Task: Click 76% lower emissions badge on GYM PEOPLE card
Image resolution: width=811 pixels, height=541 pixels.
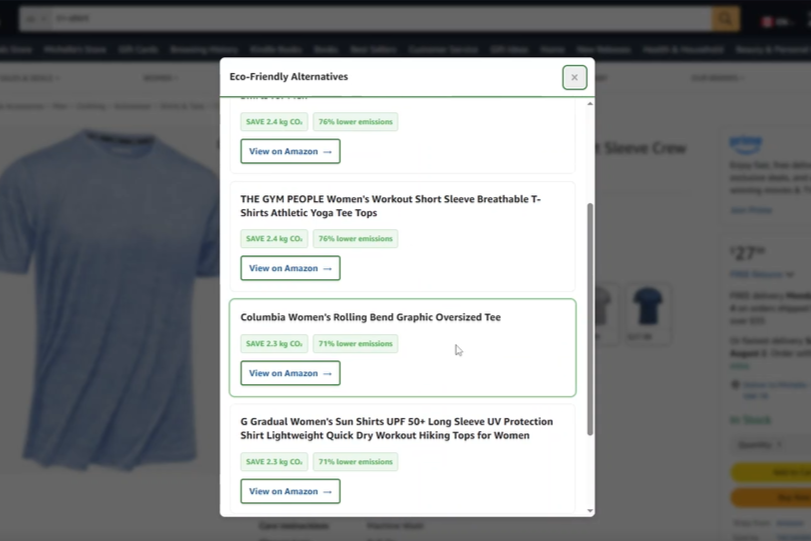Action: point(355,238)
